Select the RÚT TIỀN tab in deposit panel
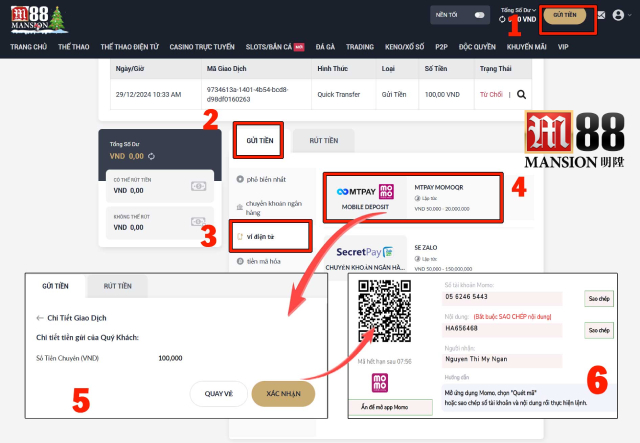The image size is (640, 443). tap(324, 140)
